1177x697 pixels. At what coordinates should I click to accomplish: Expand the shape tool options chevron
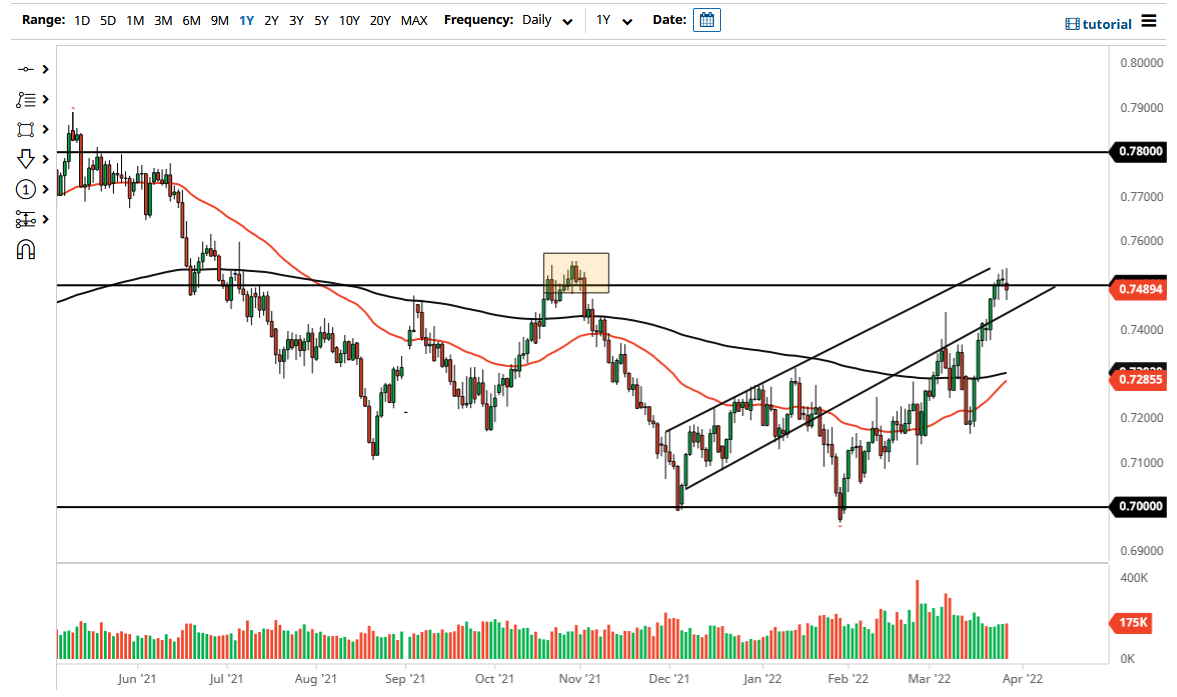coord(45,129)
